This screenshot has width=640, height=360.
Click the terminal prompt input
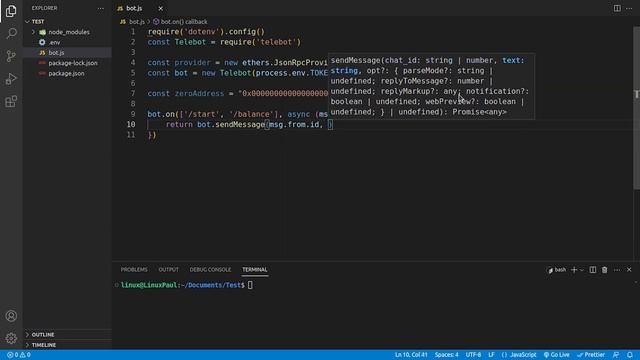[250, 285]
